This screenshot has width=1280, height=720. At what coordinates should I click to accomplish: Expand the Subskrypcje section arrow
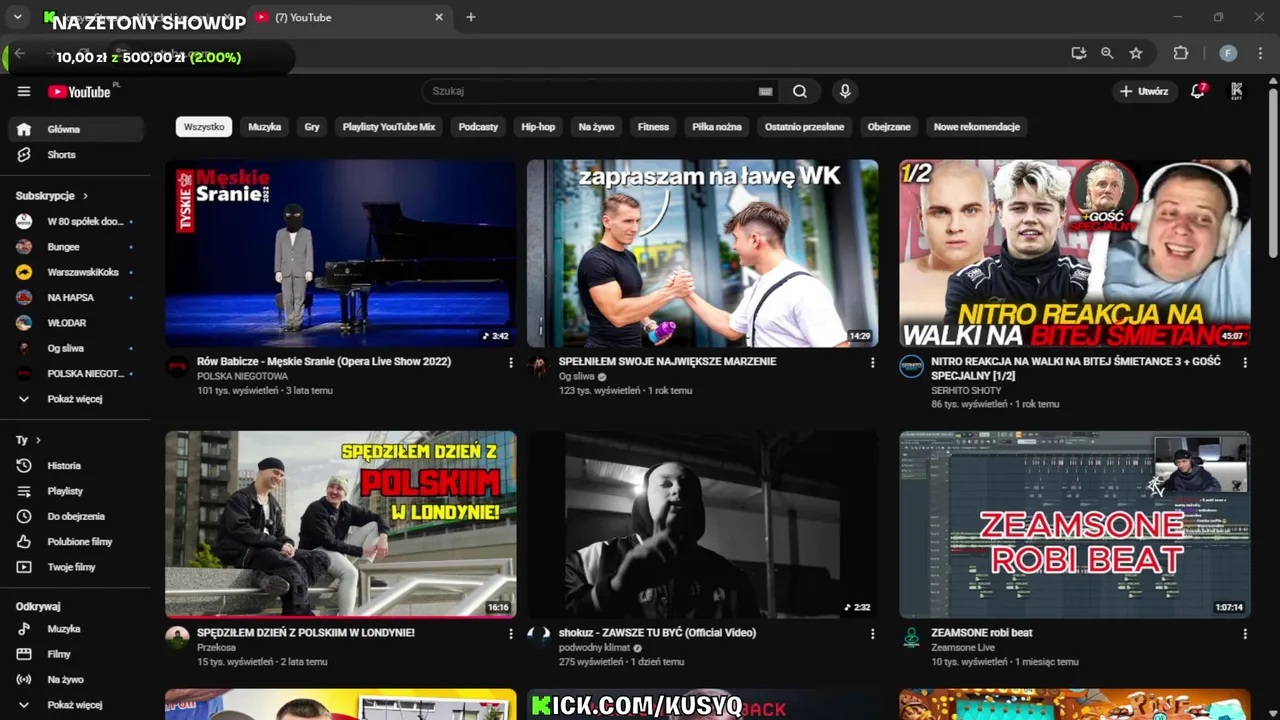pos(85,196)
